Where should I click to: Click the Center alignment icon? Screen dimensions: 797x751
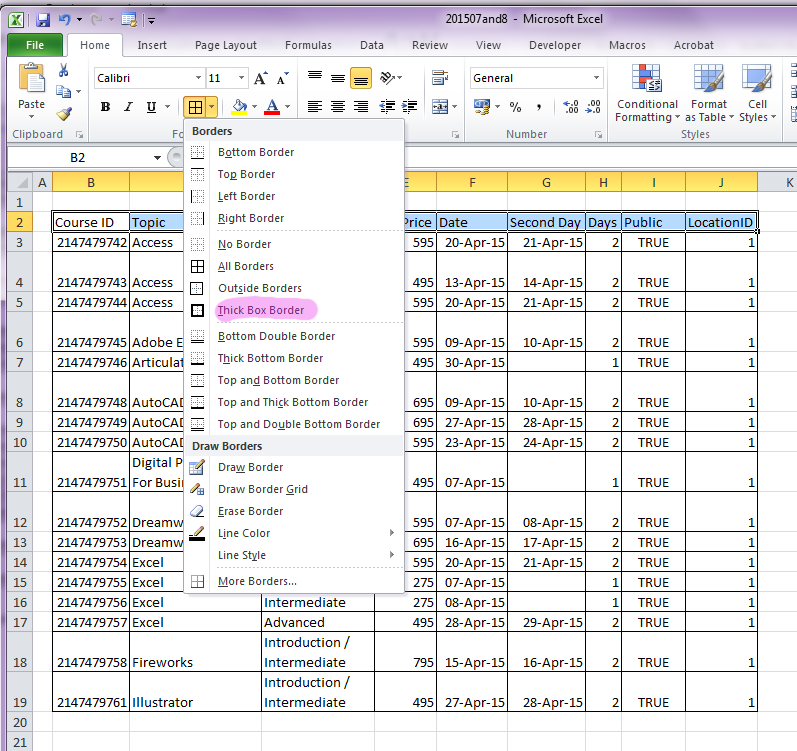click(338, 107)
